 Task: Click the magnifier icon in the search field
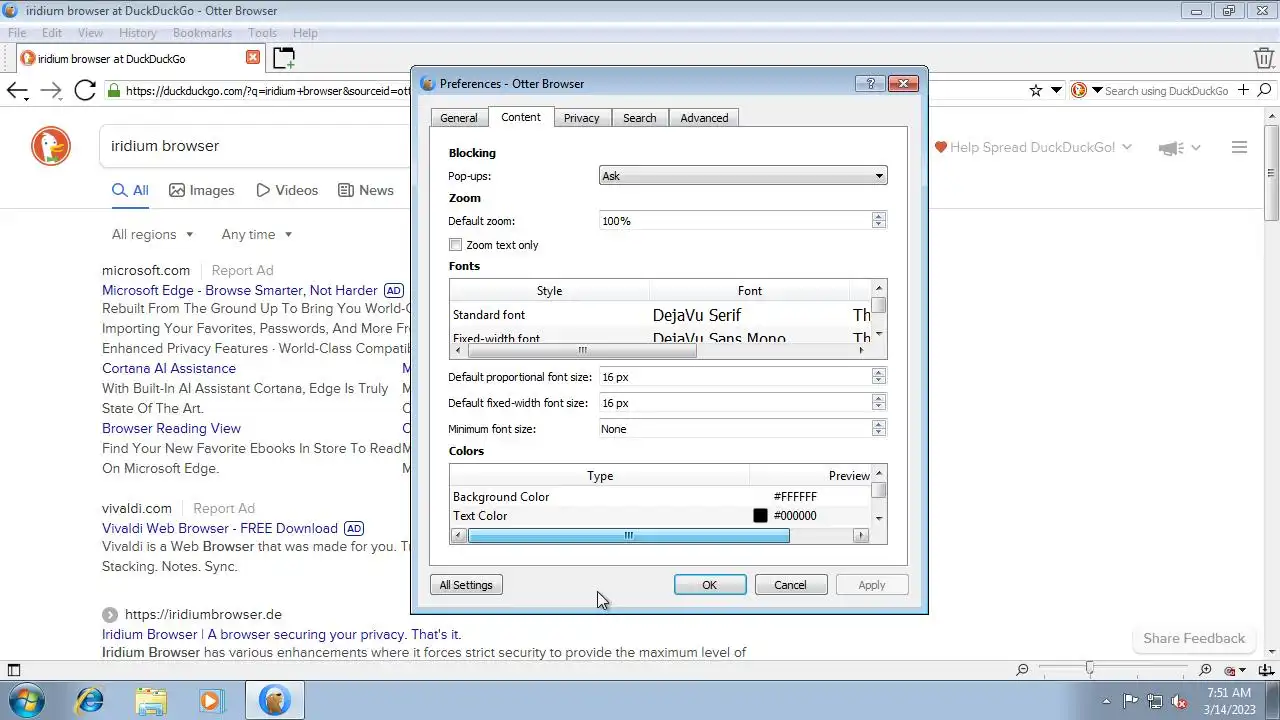(1265, 91)
